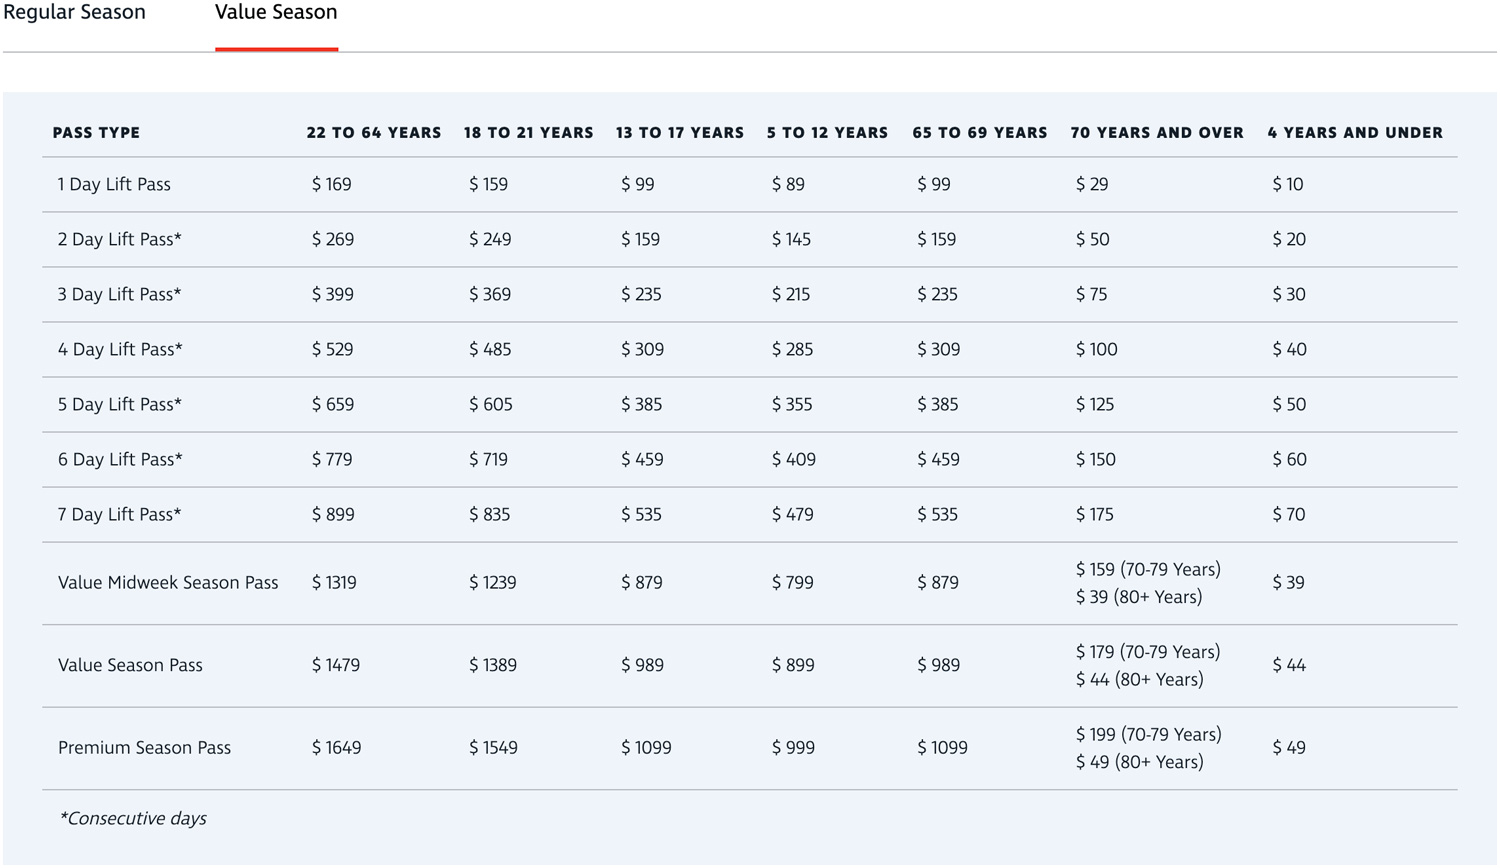The width and height of the screenshot is (1500, 868).
Task: Click the $ 529 price cell
Action: pos(333,350)
